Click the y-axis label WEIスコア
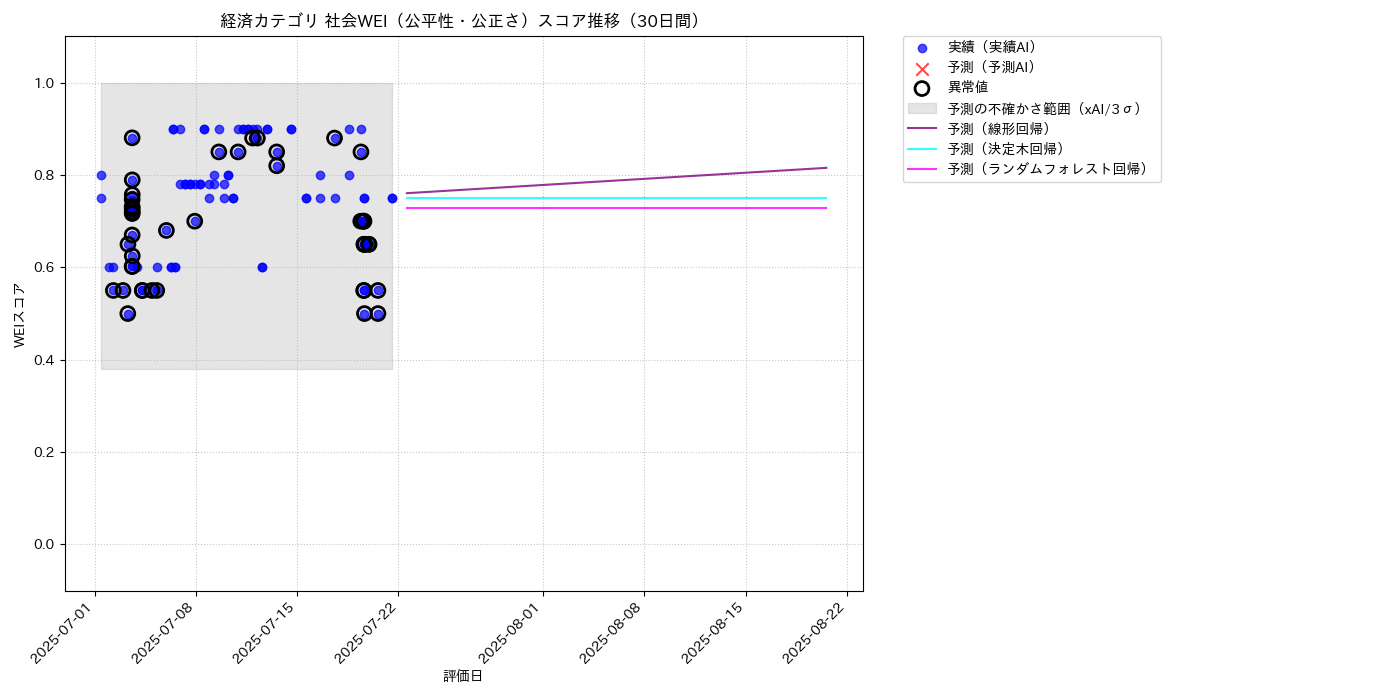 (20, 314)
